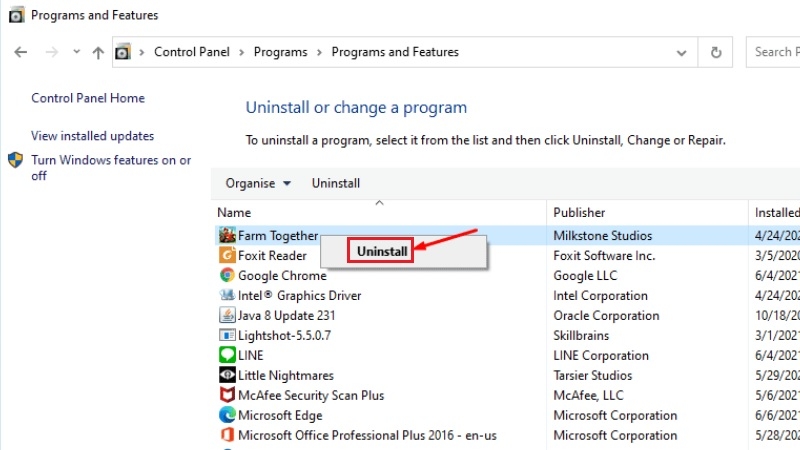
Task: Click the Back navigation arrow
Action: [x=20, y=52]
